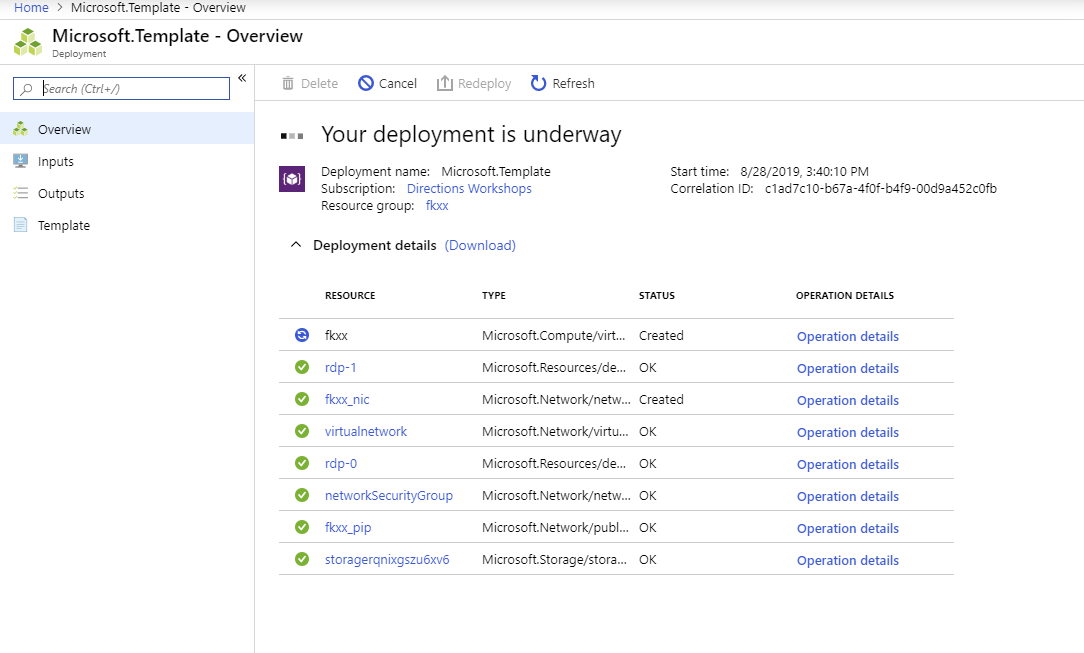Open the Directions Workshops subscription link
Screen dimensions: 1084x653
pos(469,189)
